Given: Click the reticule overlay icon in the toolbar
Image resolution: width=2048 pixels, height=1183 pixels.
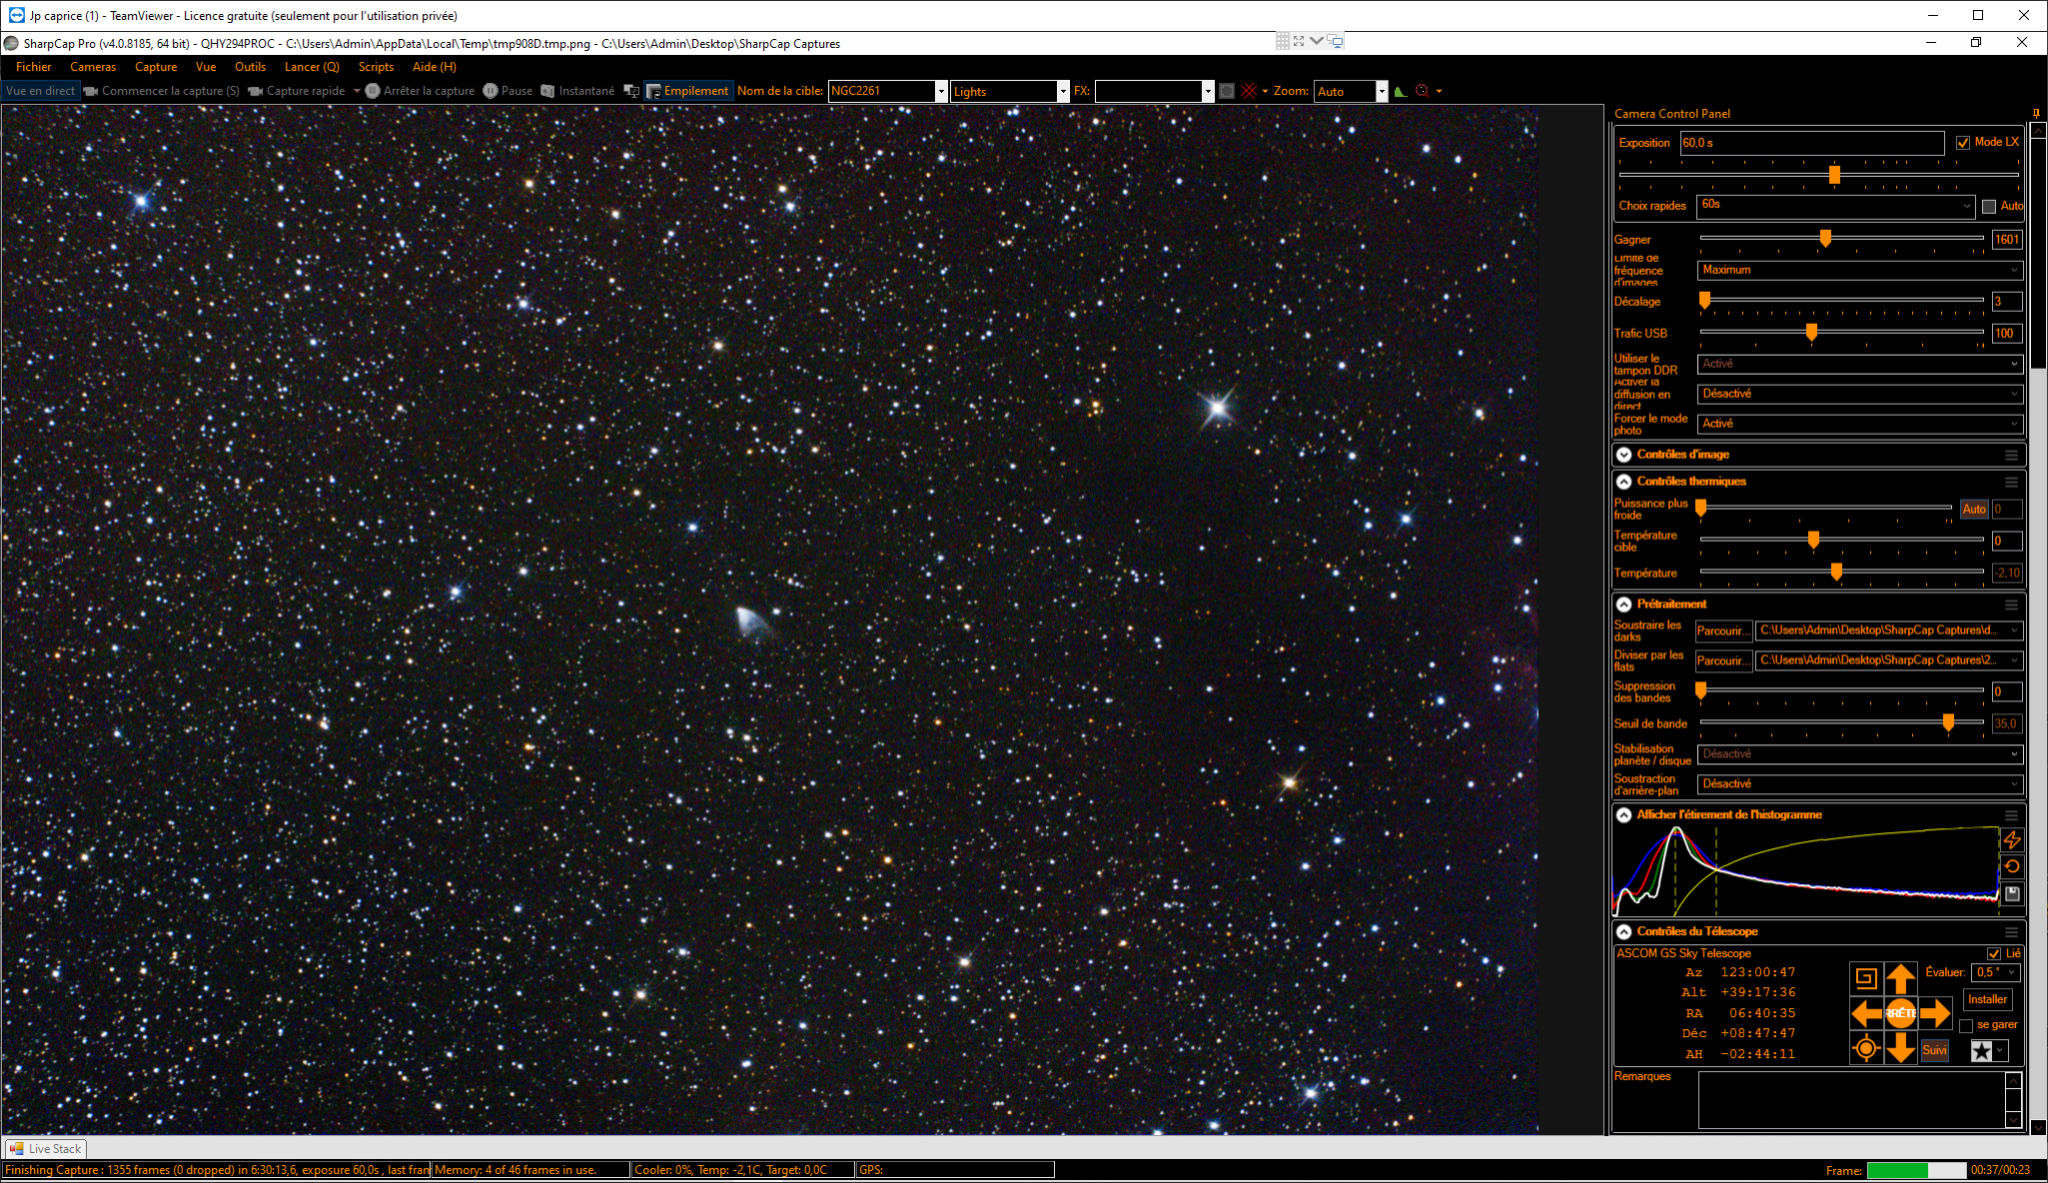Looking at the screenshot, I should click(x=1250, y=91).
